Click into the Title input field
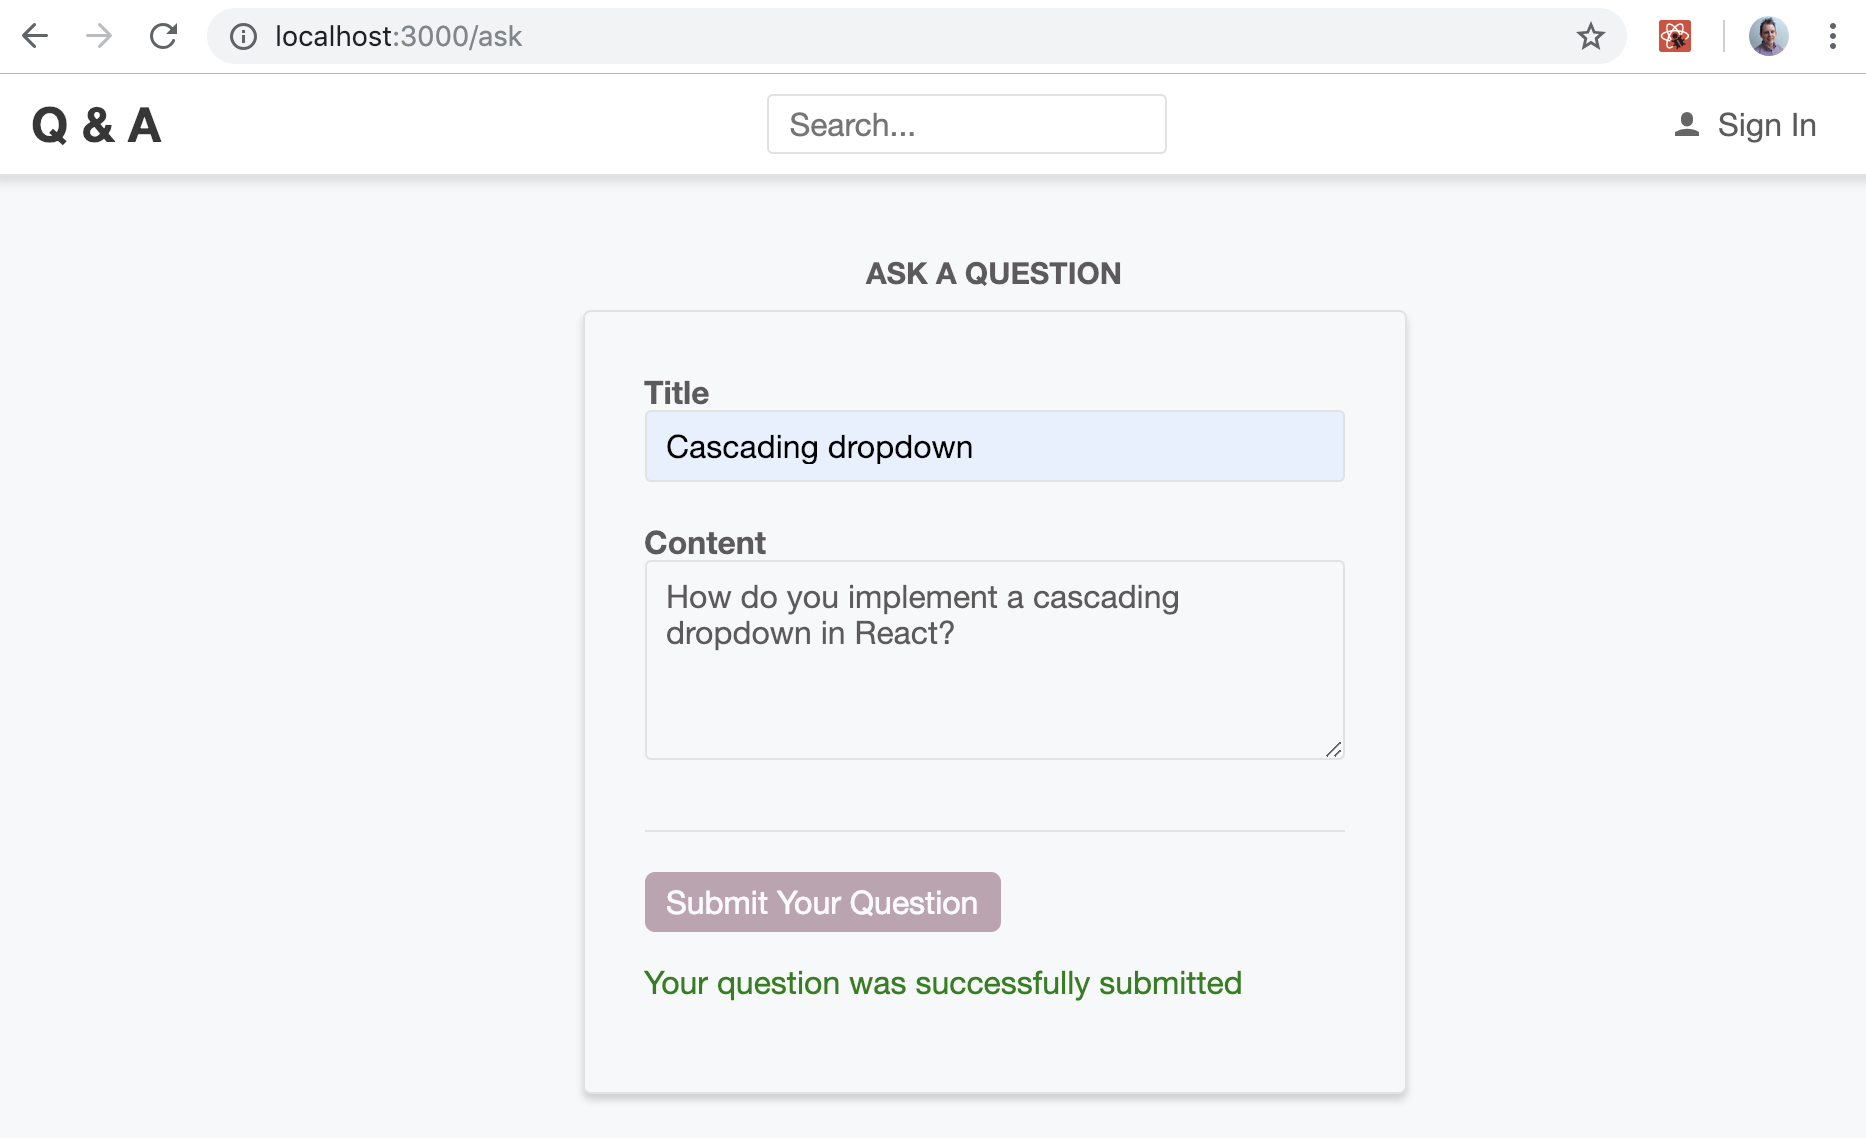Screen dimensions: 1866x1138 pos(994,447)
